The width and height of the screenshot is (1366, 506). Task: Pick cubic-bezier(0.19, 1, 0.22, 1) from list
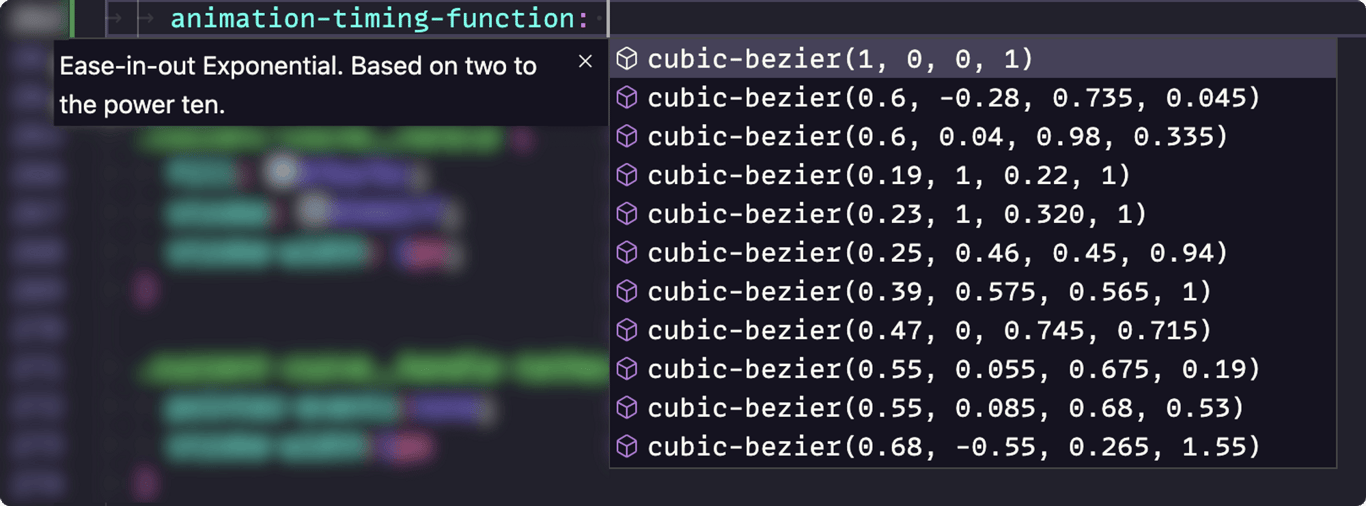point(973,175)
